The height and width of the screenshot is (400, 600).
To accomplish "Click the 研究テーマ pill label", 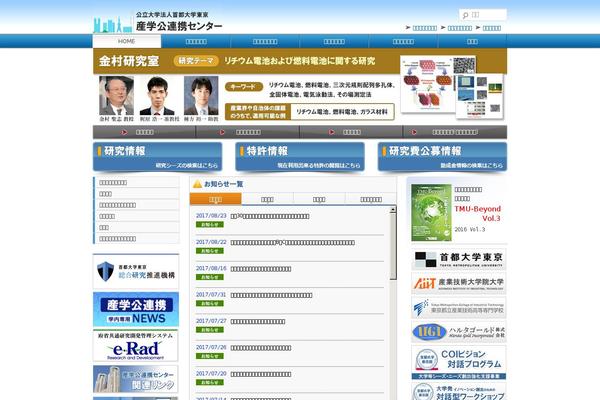I will [196, 61].
